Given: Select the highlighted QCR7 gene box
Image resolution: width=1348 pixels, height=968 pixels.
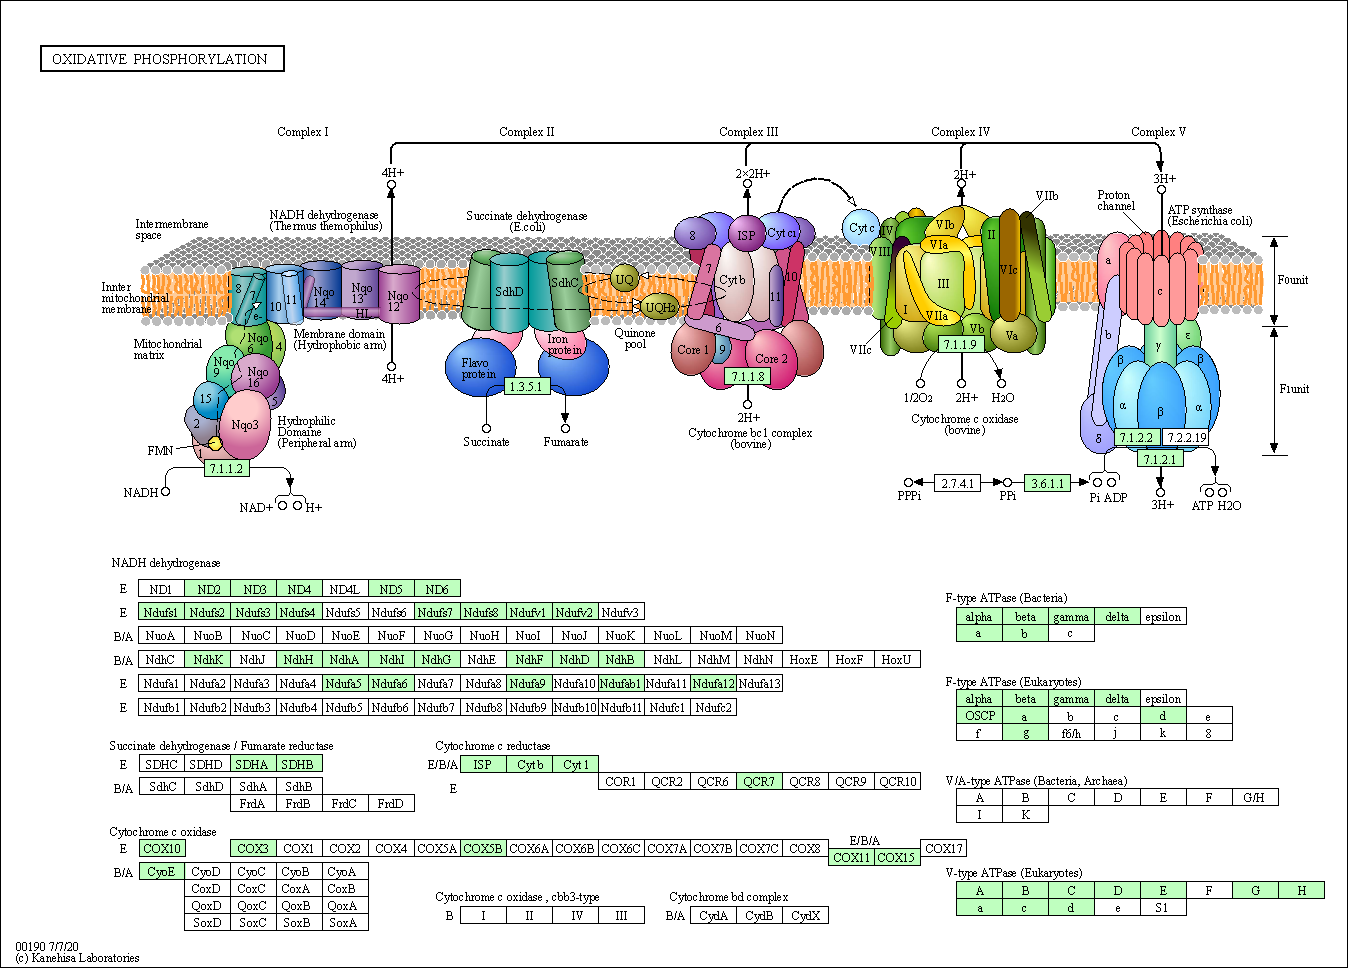Looking at the screenshot, I should click(x=759, y=781).
